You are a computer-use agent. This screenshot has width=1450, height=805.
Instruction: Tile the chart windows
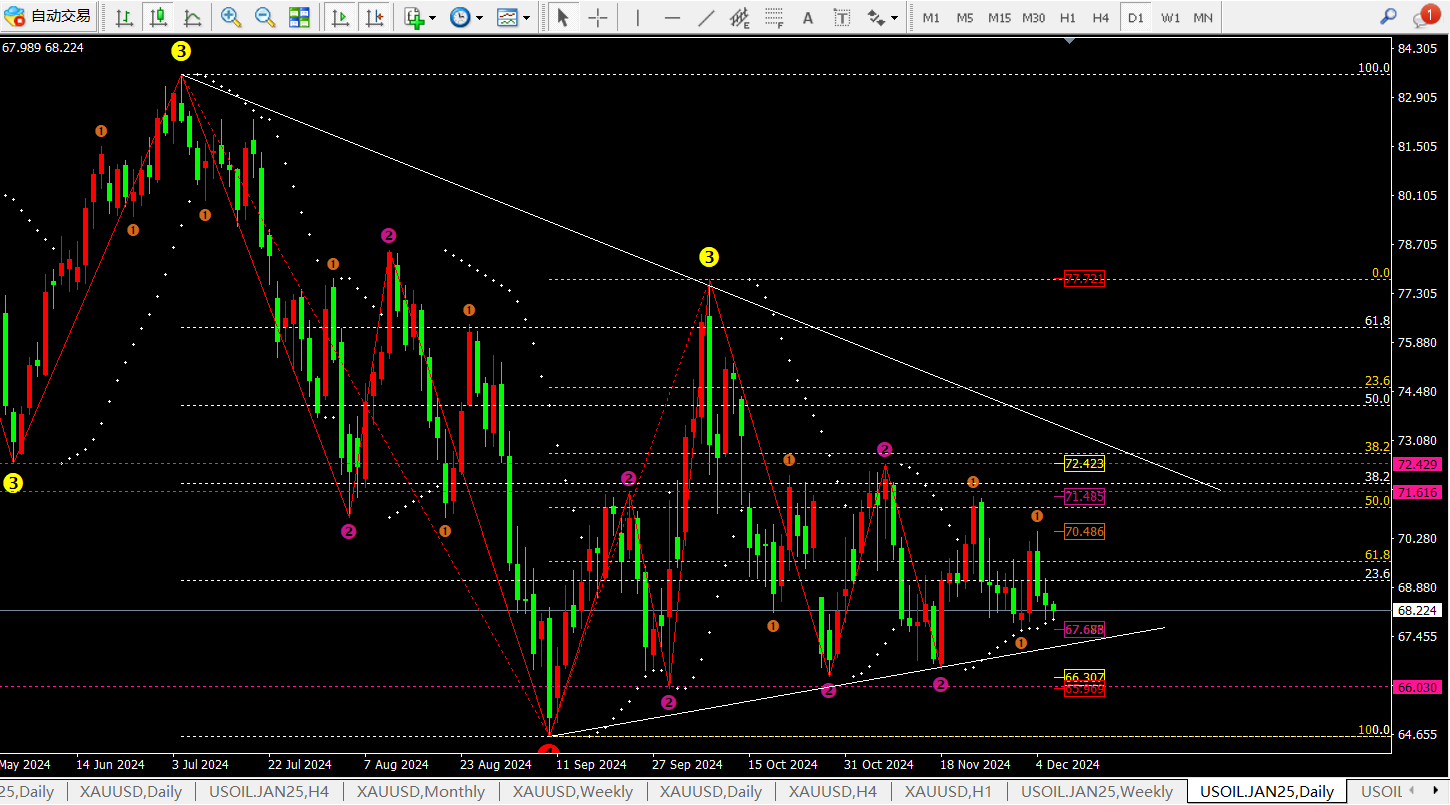[299, 17]
